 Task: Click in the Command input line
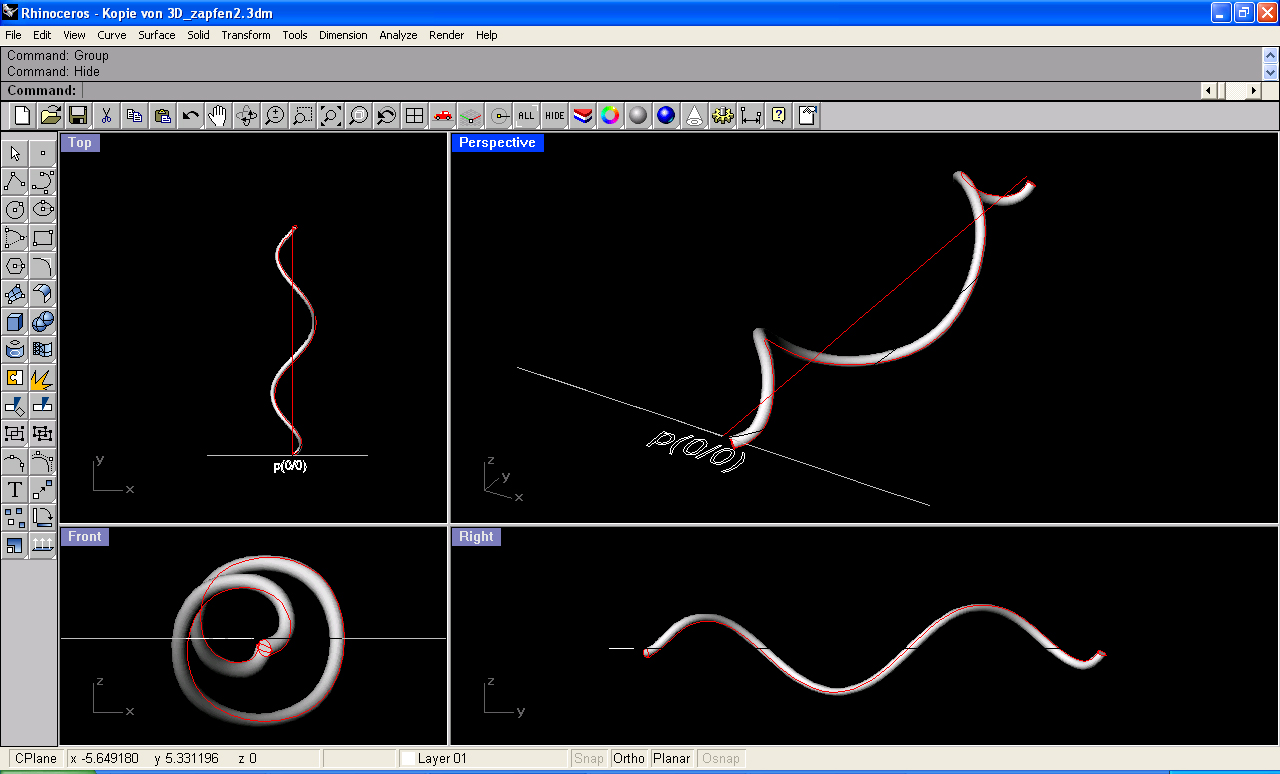pyautogui.click(x=640, y=90)
